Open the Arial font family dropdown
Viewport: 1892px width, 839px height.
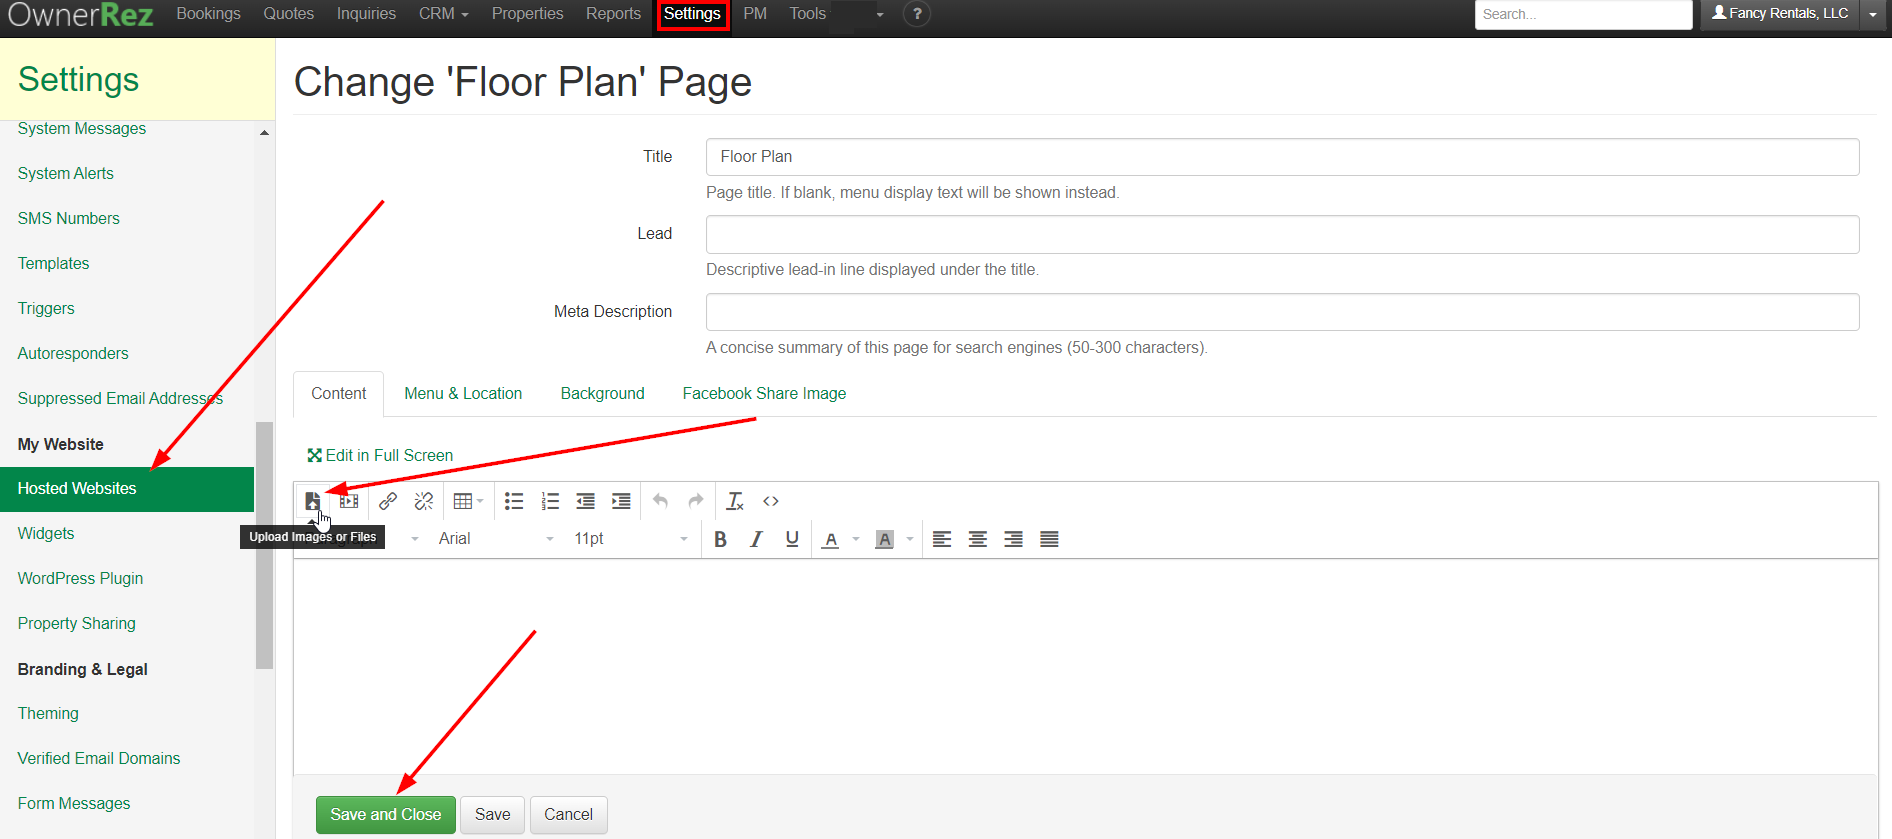tap(495, 539)
